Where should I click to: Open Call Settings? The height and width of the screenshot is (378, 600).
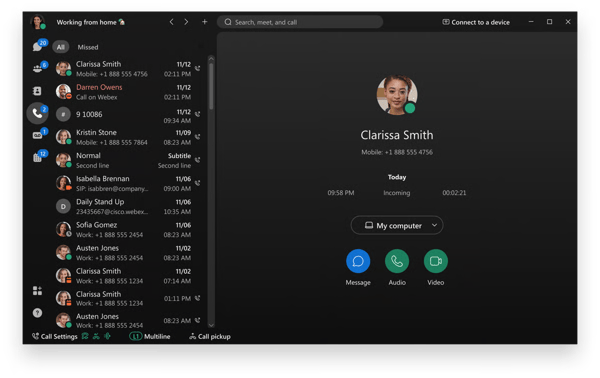(x=55, y=336)
